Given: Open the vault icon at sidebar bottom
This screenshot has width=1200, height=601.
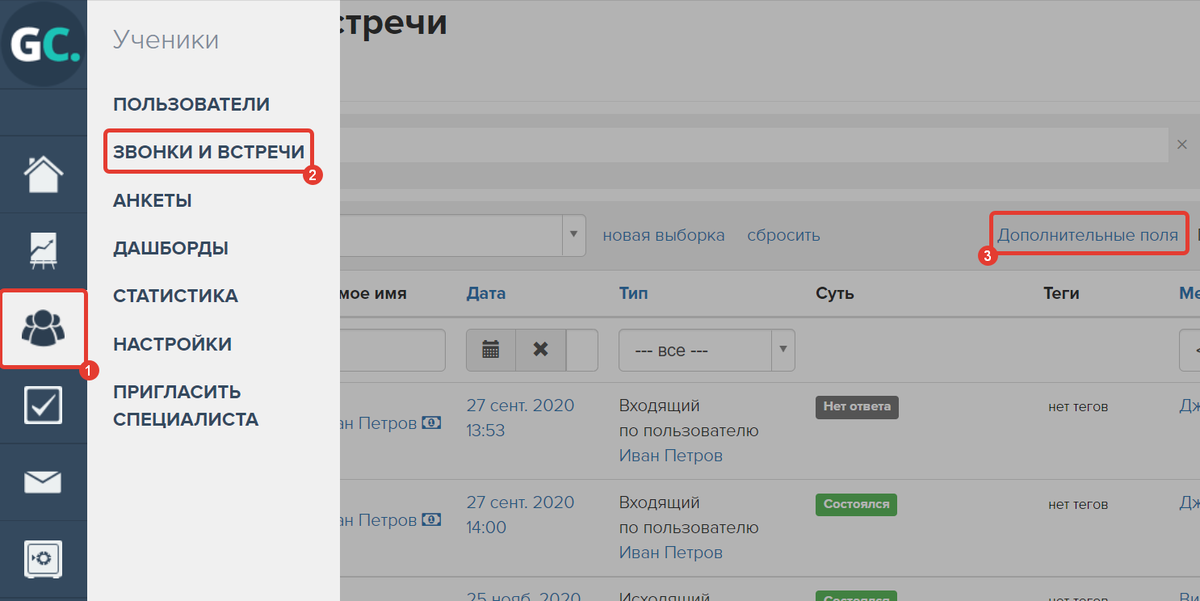Looking at the screenshot, I should [x=42, y=558].
